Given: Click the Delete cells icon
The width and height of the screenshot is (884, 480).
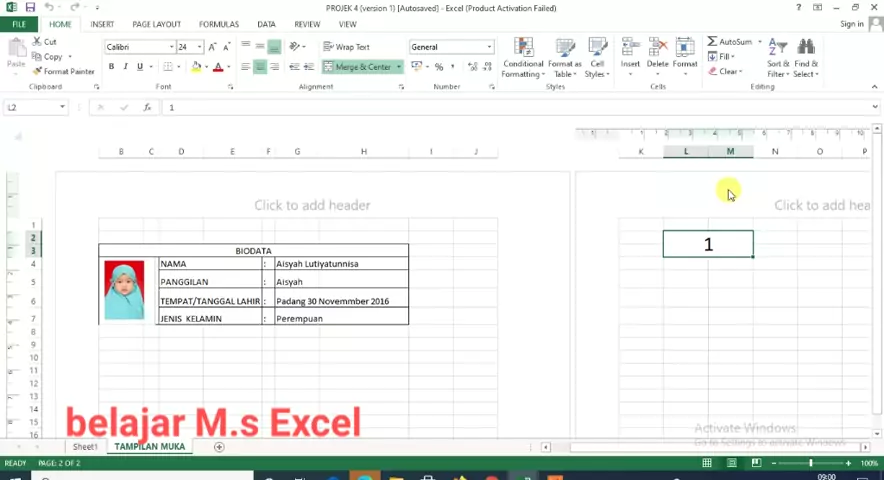Looking at the screenshot, I should coord(657,52).
